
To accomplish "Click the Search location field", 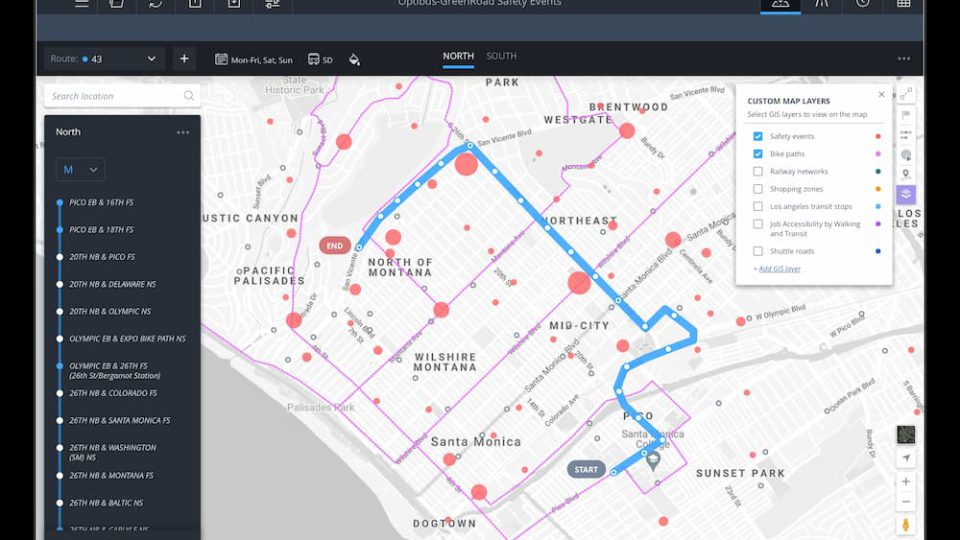I will 115,96.
